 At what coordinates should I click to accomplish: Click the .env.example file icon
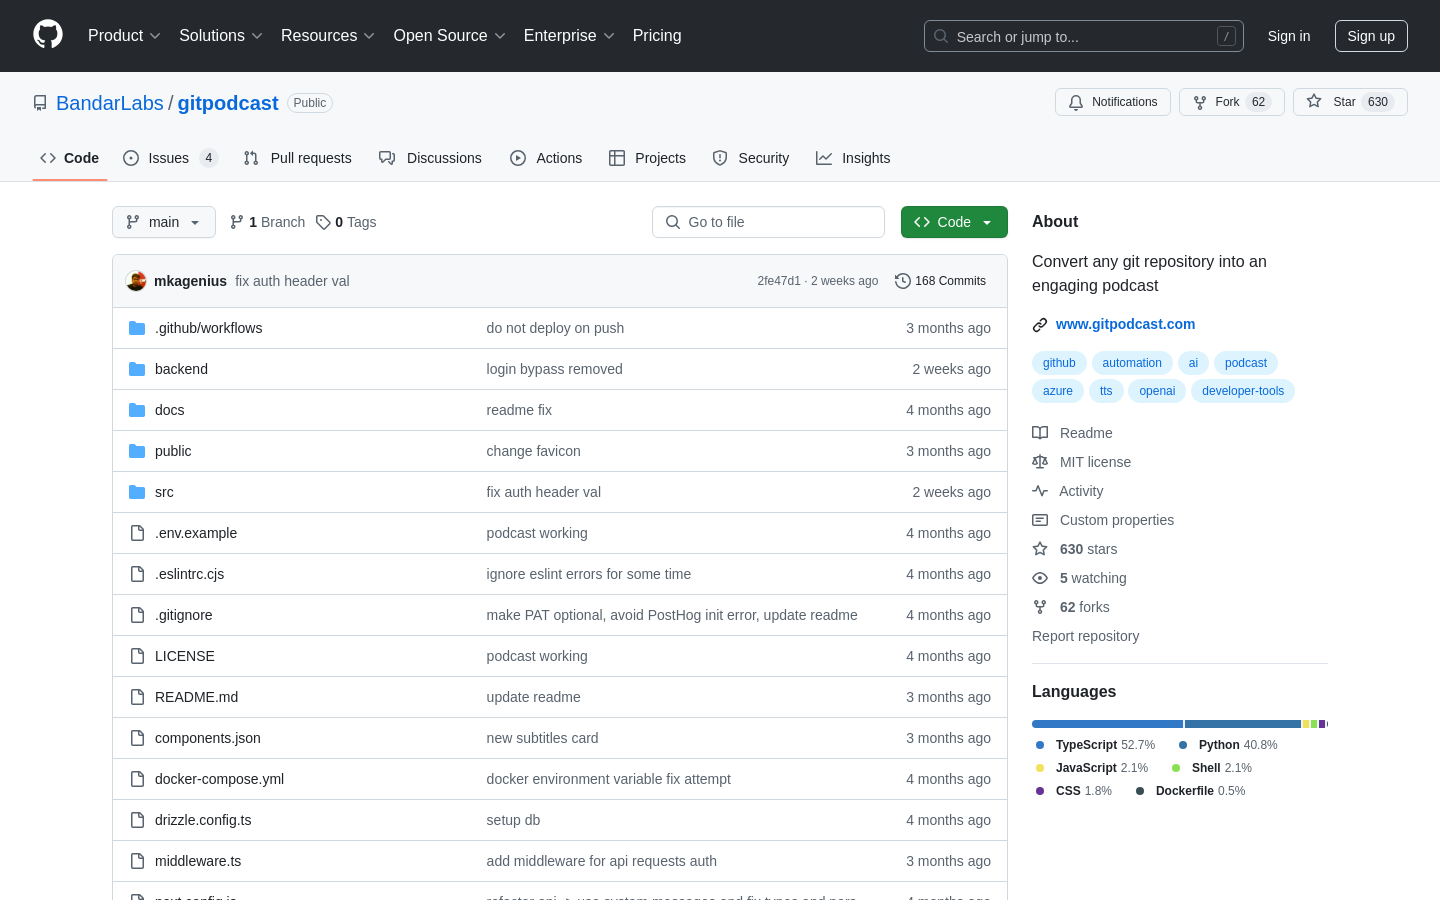[x=137, y=533]
